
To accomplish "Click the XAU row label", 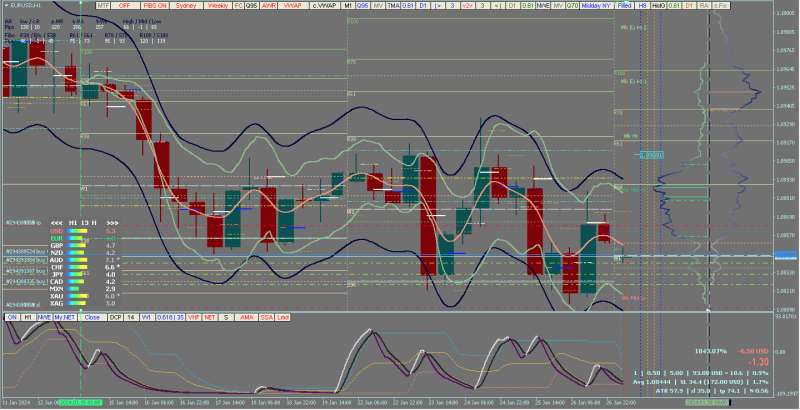I will coord(57,296).
